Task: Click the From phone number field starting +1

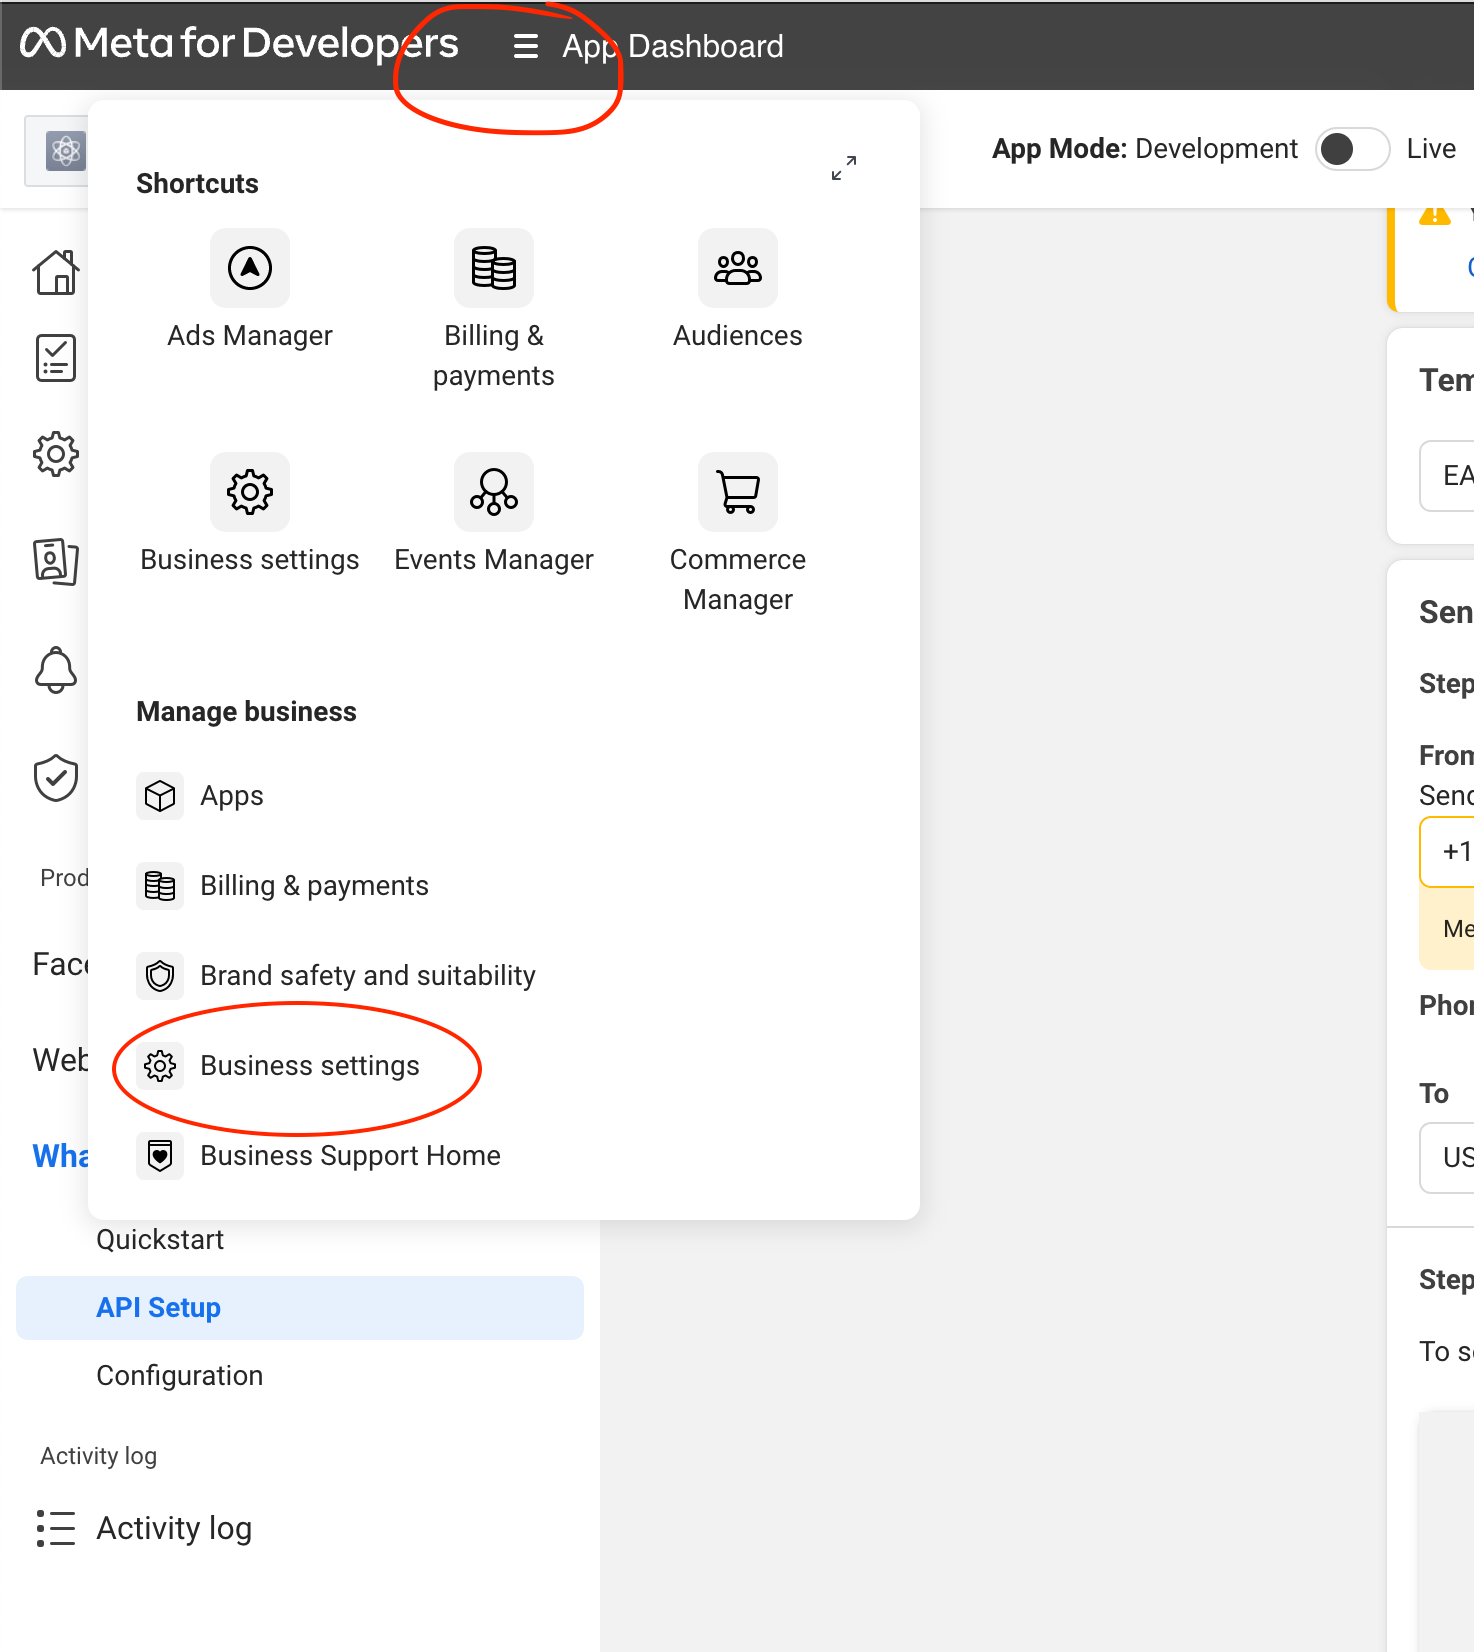Action: tap(1447, 852)
